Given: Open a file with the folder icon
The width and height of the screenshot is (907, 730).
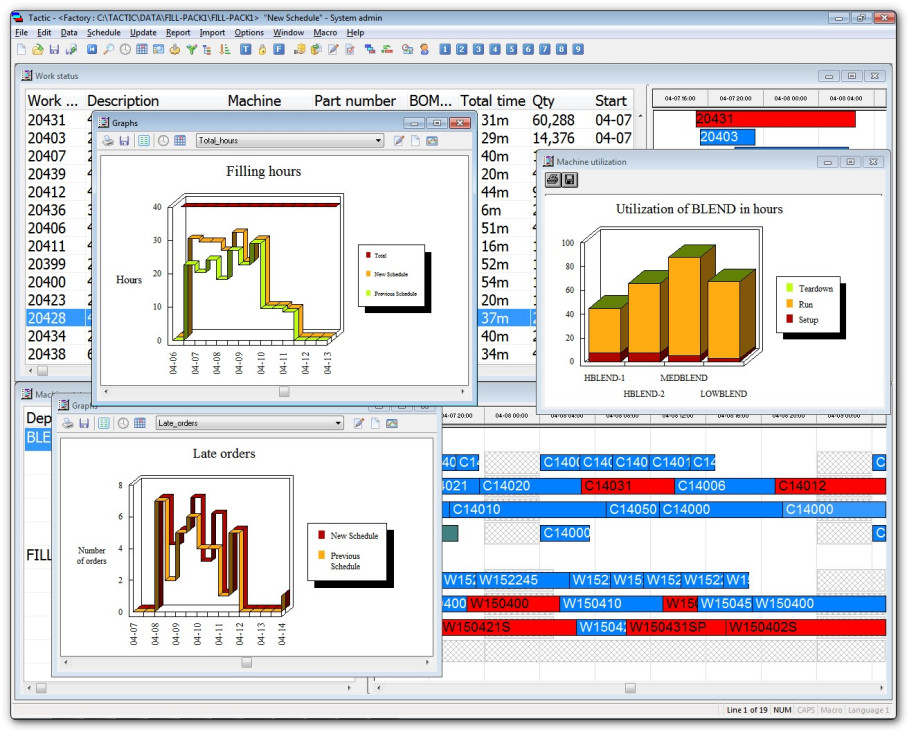Looking at the screenshot, I should tap(37, 49).
